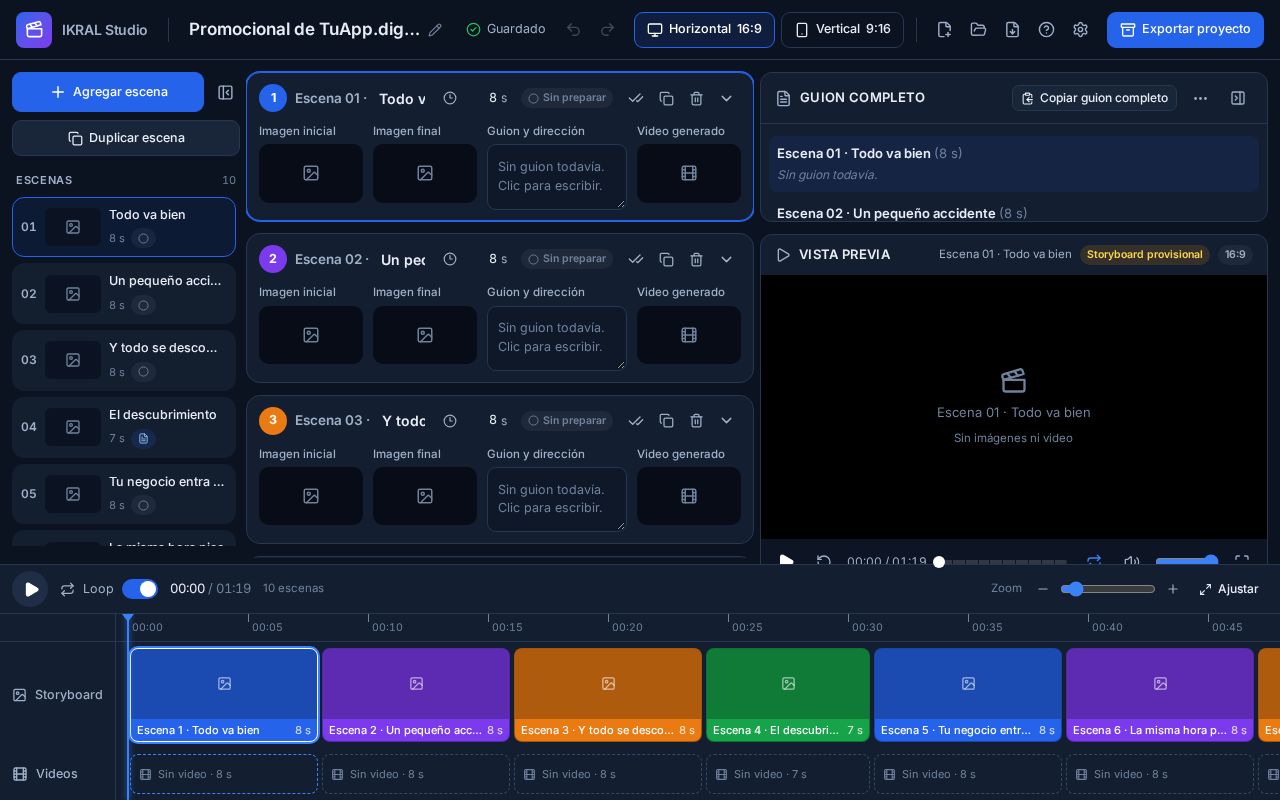Click Exportar proyecto button
The image size is (1280, 800).
pos(1185,30)
